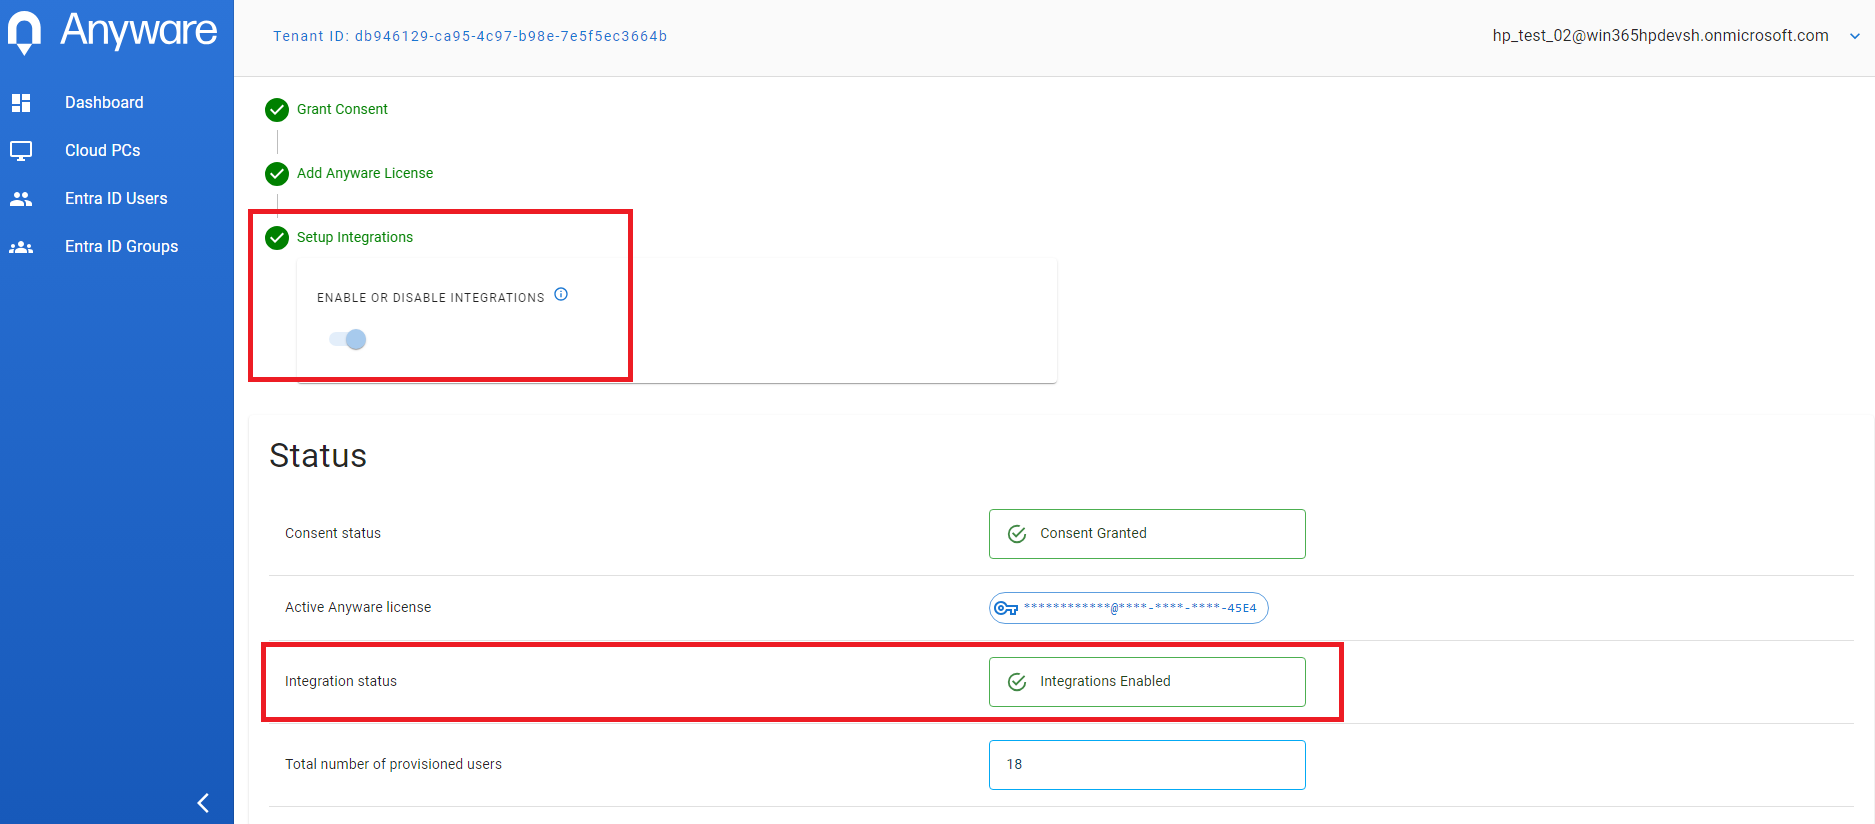The width and height of the screenshot is (1875, 824).
Task: Click the Consent status label
Action: point(333,533)
